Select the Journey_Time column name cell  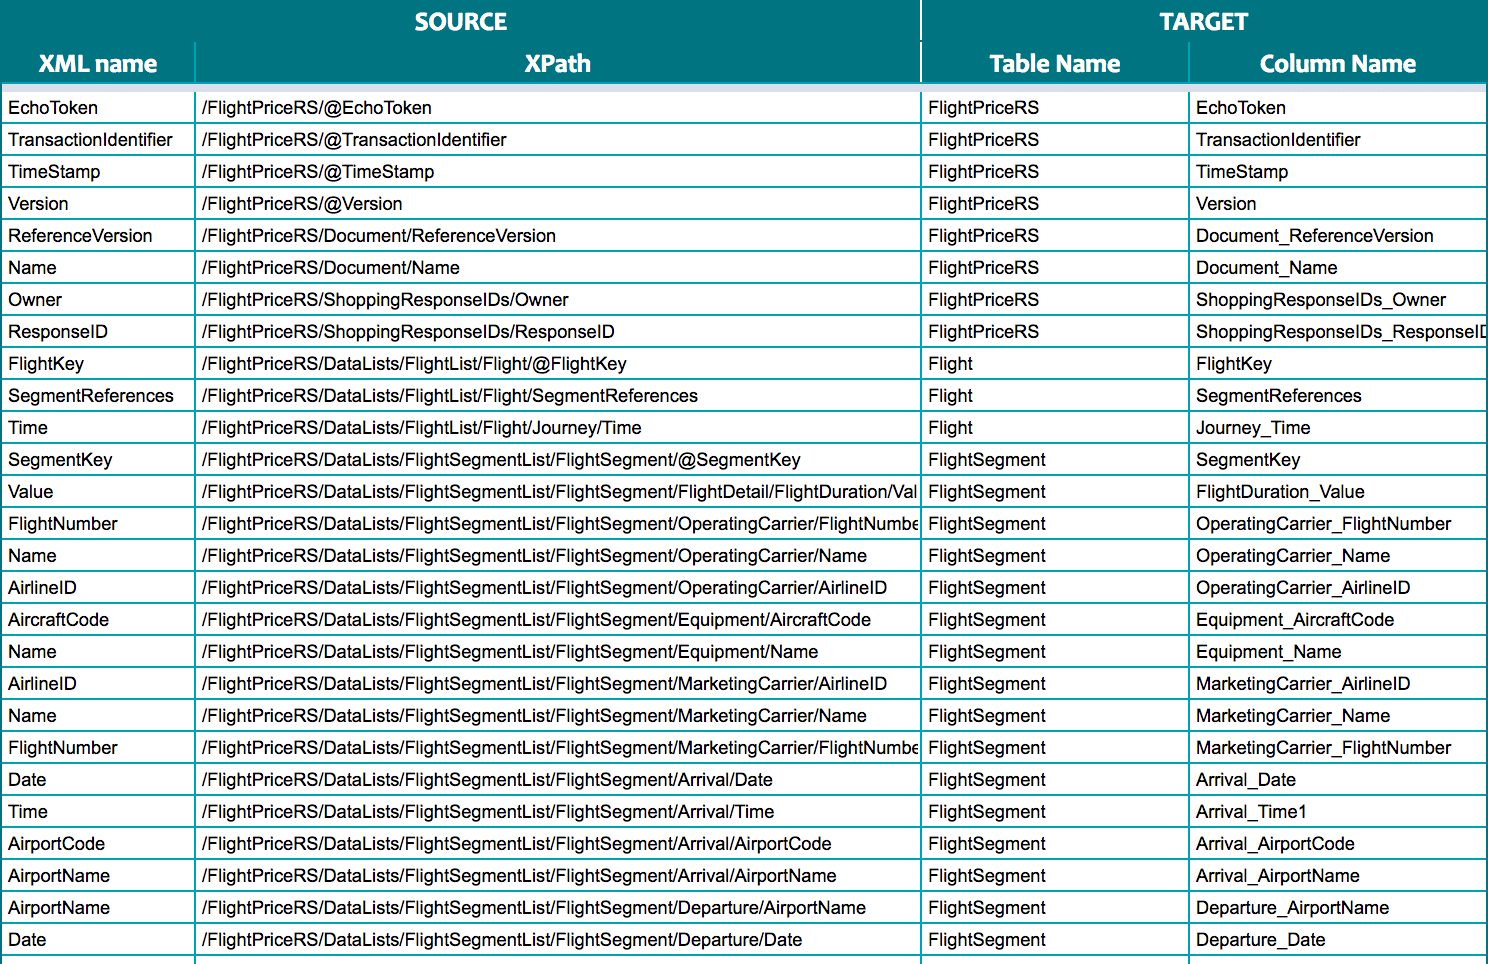[1338, 427]
